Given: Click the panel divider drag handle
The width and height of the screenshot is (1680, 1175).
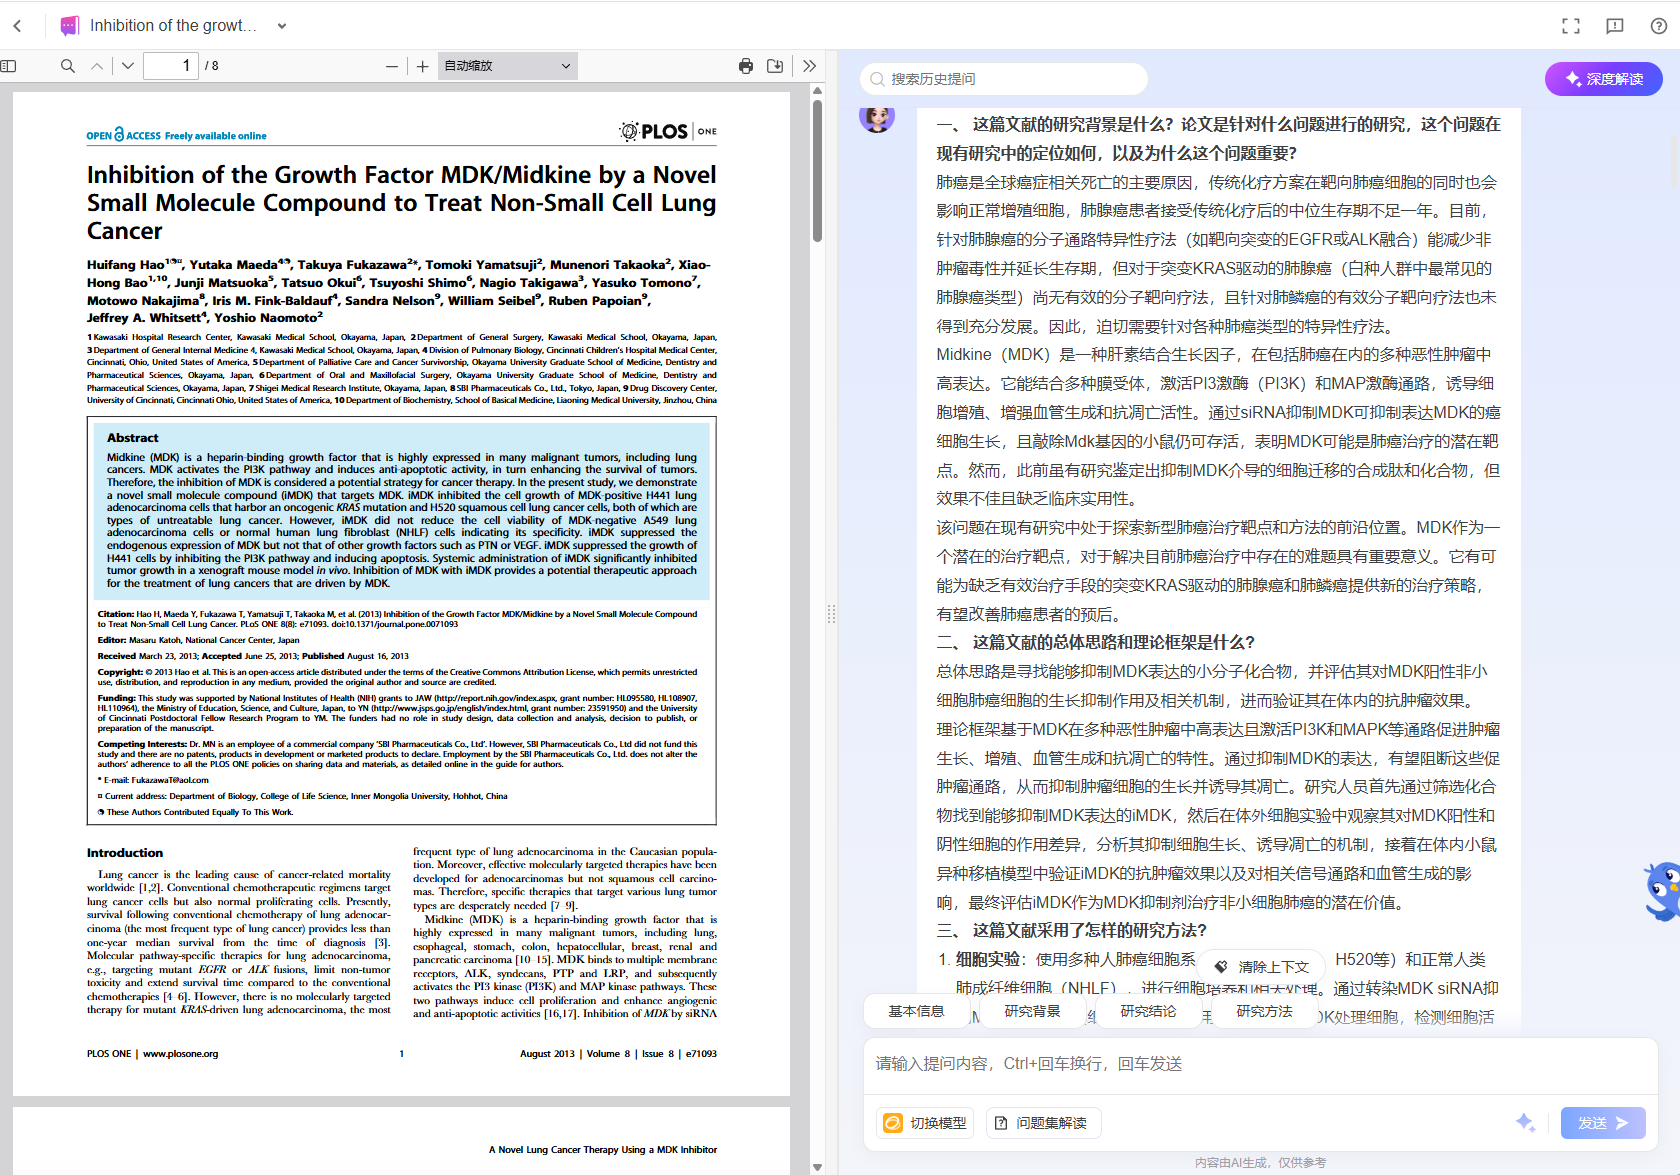Looking at the screenshot, I should 831,614.
